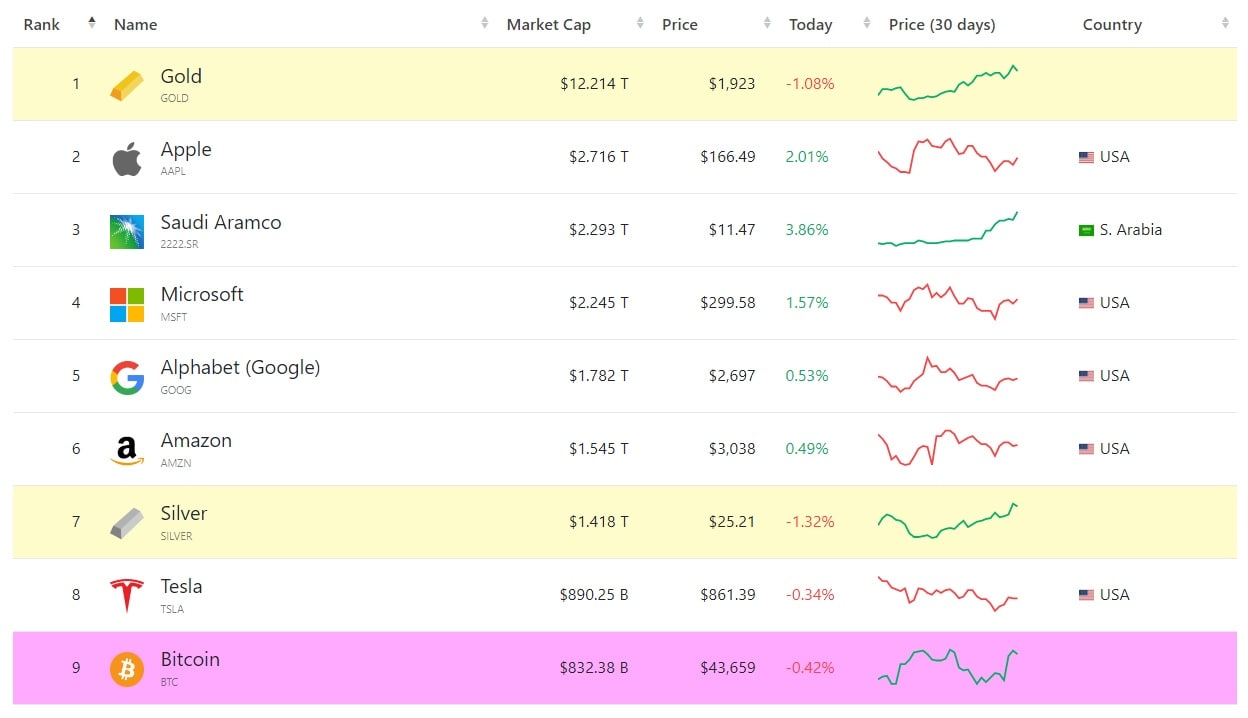Click the Gold bar icon
Screen dimensions: 1248x718
(x=127, y=85)
